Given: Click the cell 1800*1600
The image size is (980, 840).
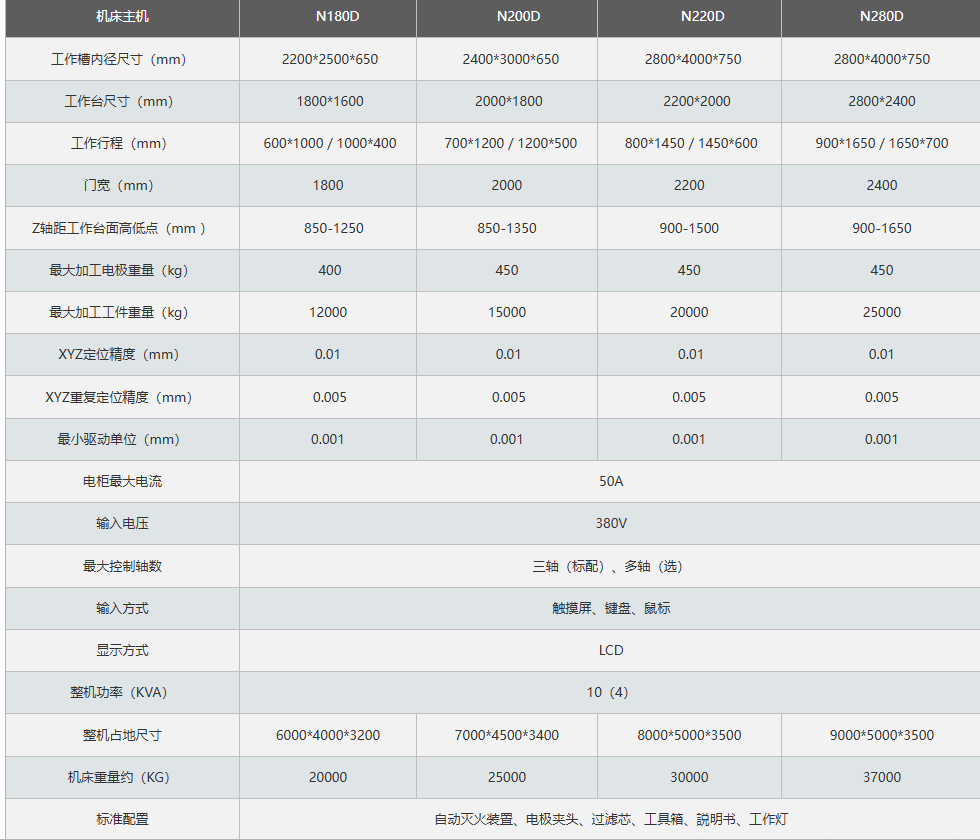Looking at the screenshot, I should point(330,101).
